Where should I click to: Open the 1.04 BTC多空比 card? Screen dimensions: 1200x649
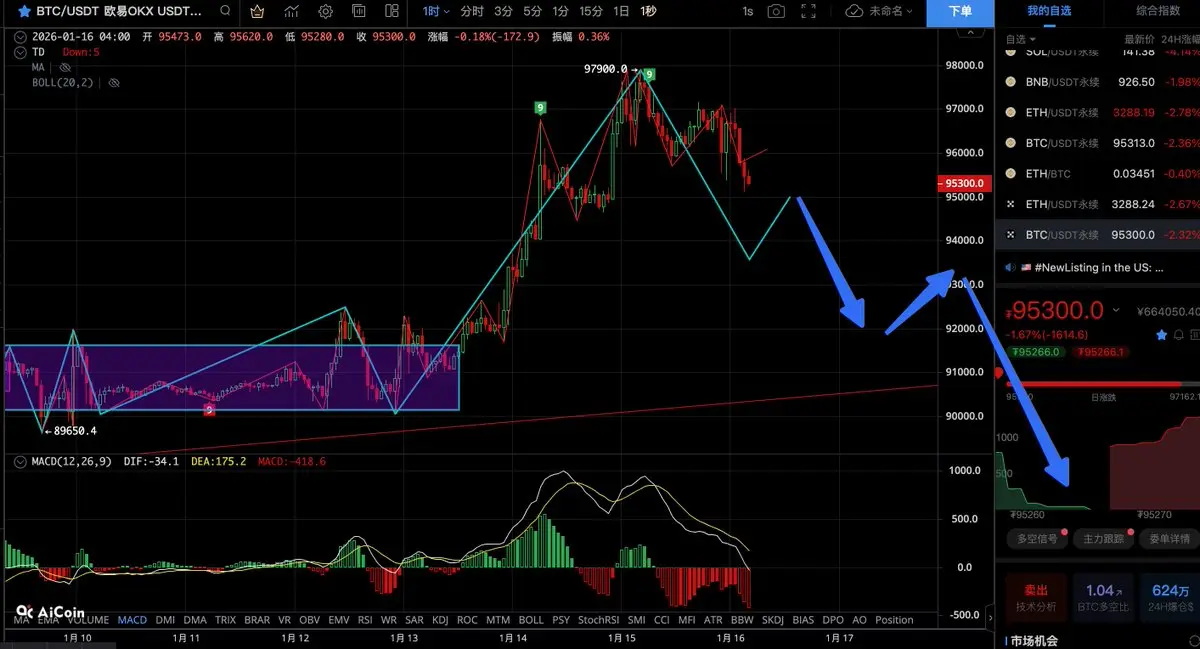point(1104,597)
